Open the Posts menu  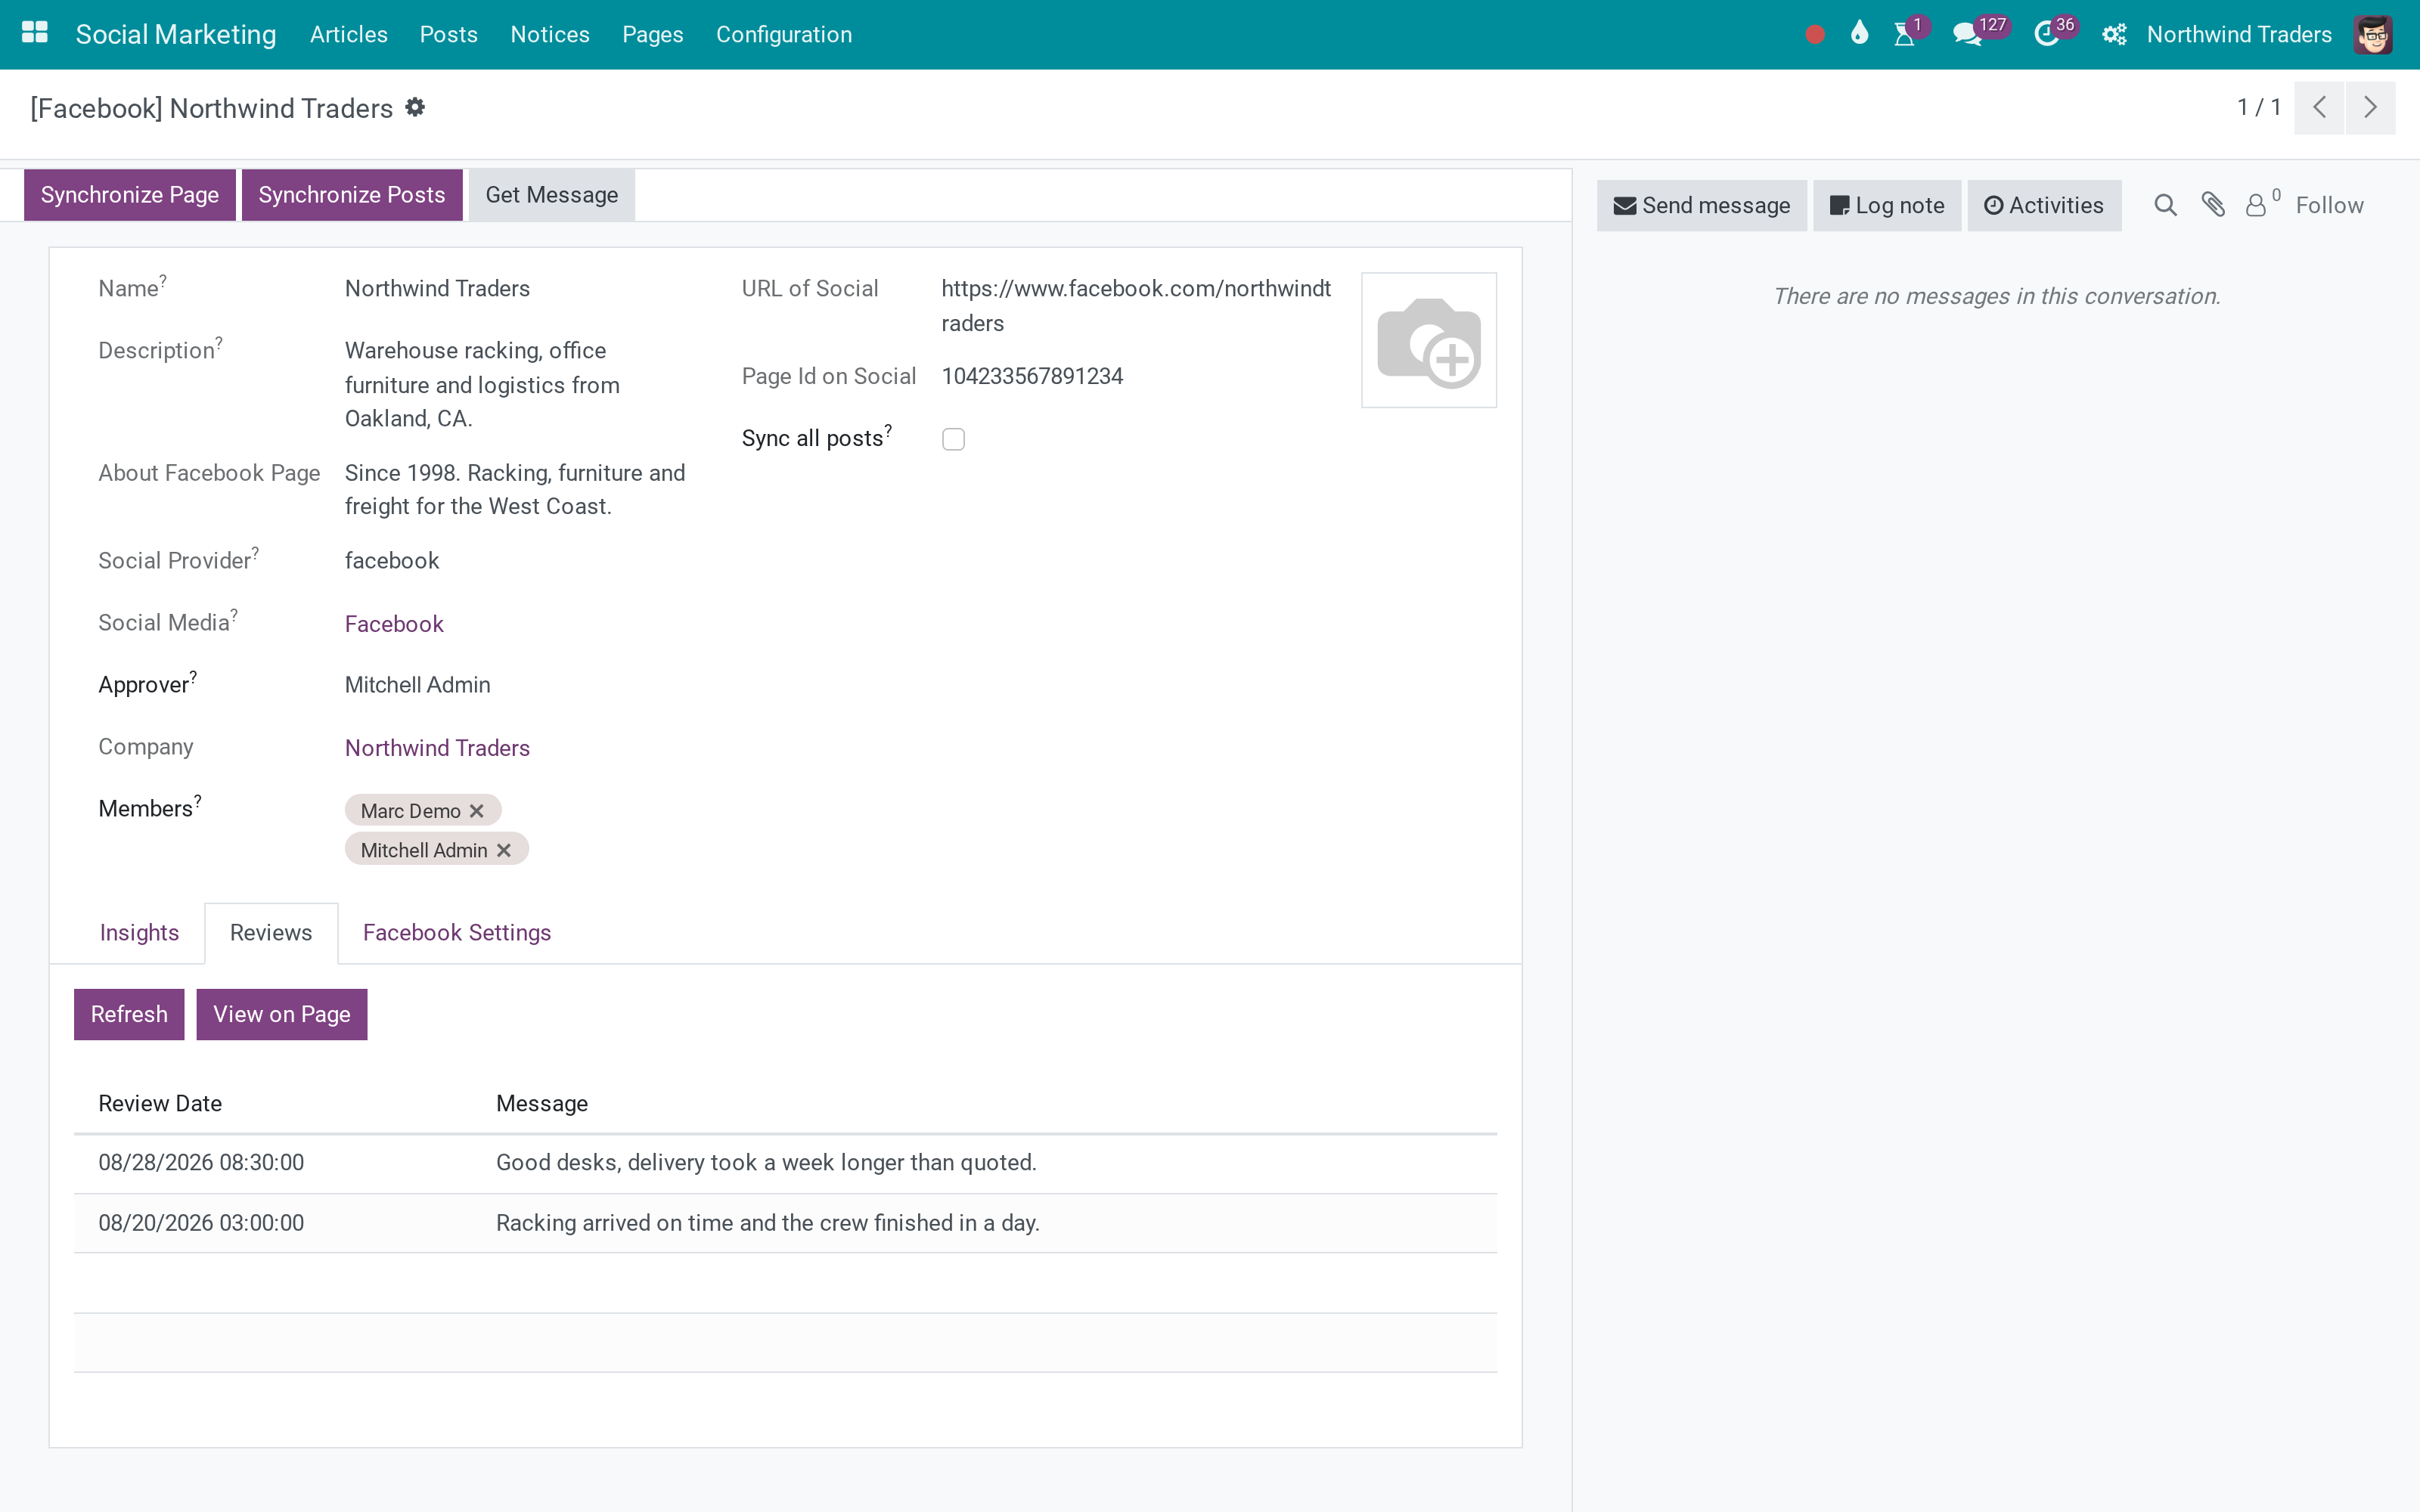(x=449, y=35)
